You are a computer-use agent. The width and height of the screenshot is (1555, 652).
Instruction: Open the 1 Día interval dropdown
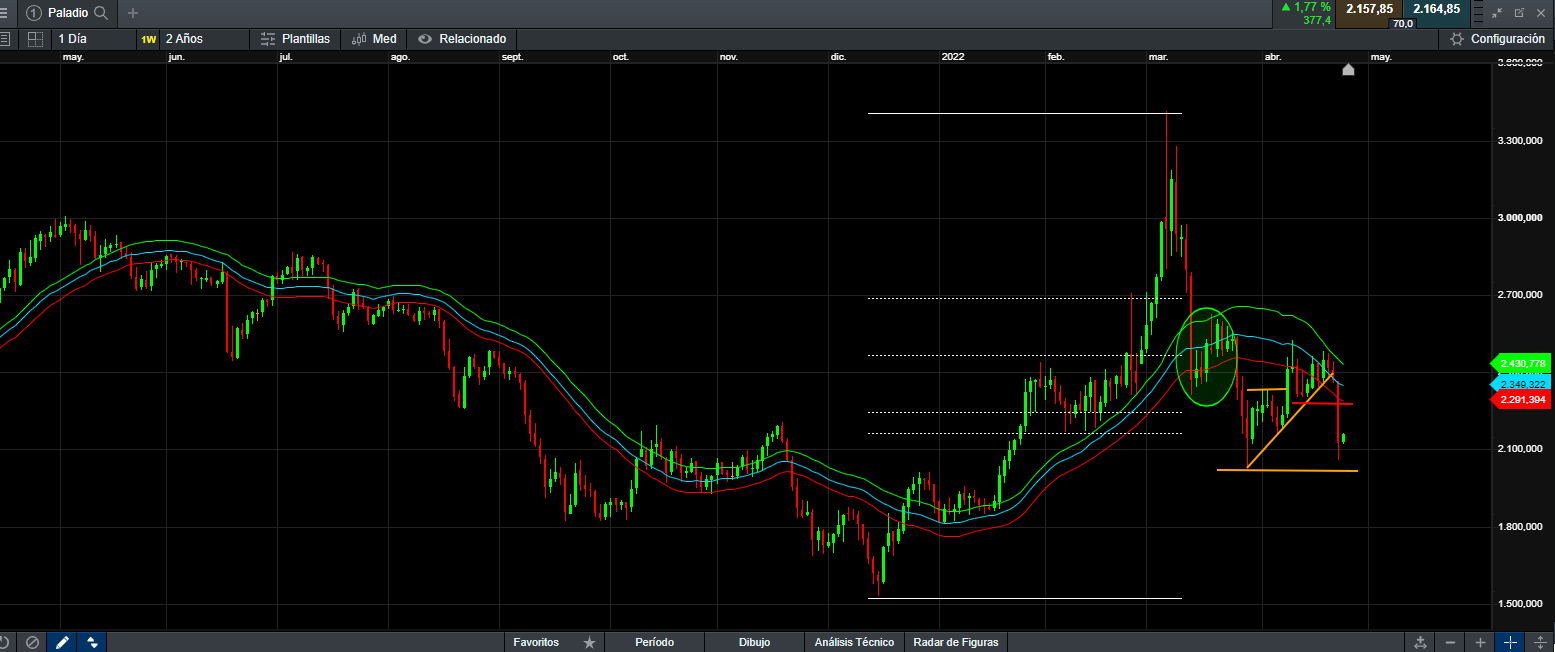pos(92,39)
